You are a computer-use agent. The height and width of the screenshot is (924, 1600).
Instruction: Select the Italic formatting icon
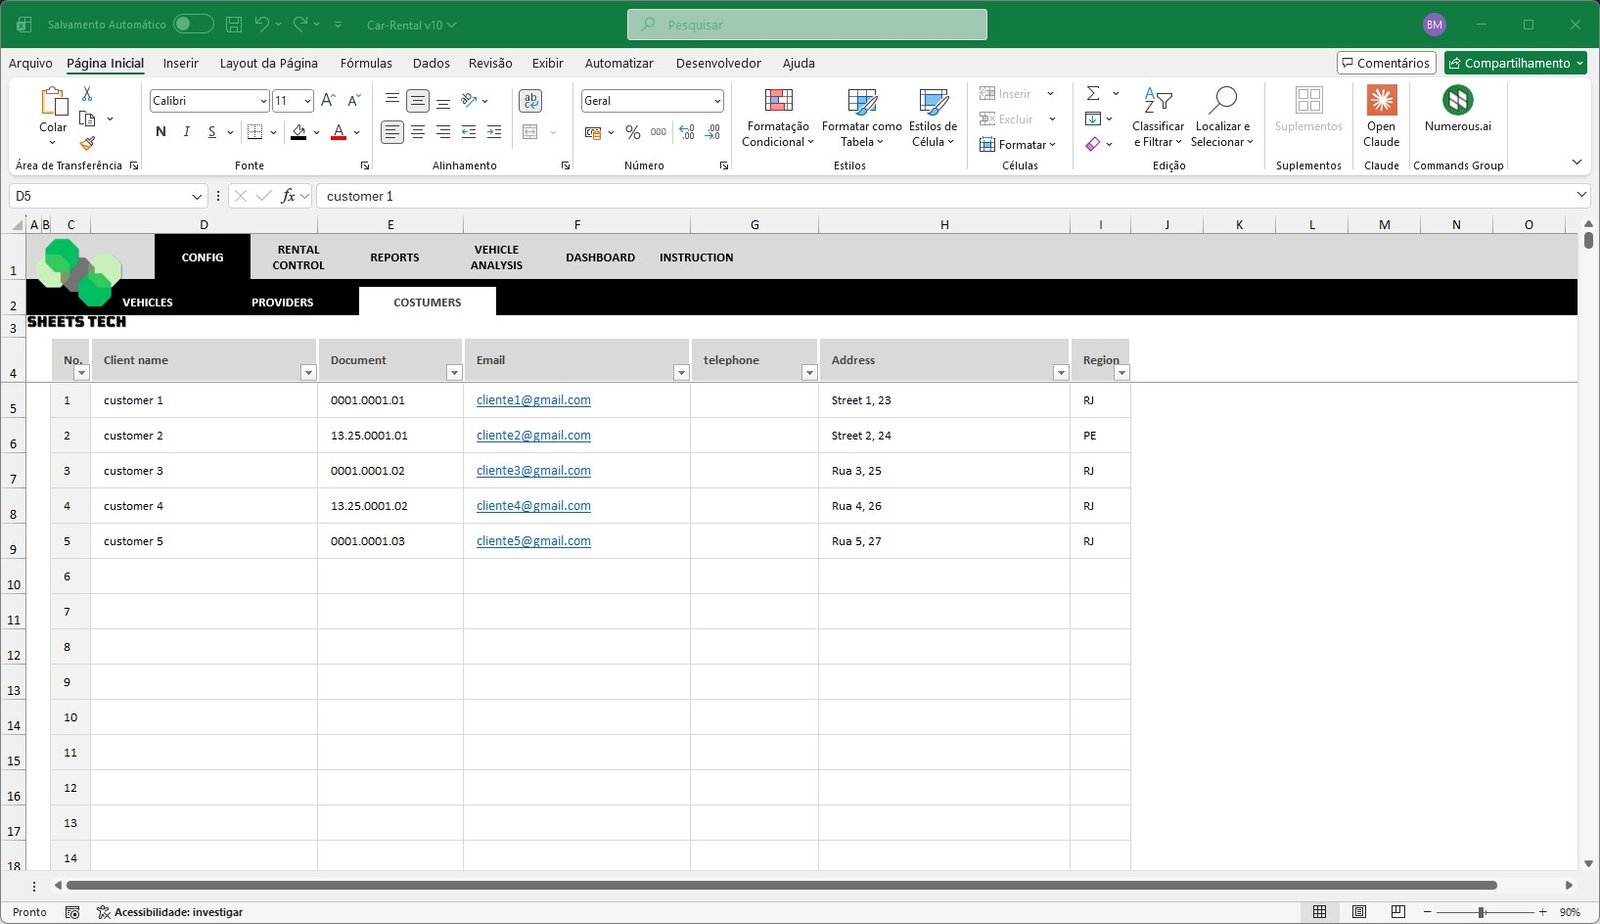tap(186, 131)
